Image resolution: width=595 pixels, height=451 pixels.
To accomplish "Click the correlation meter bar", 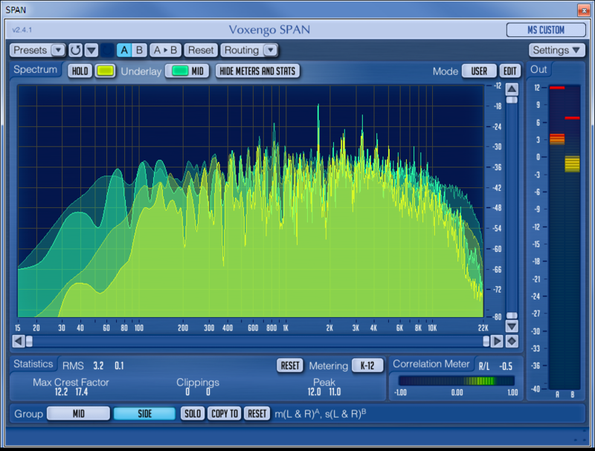I will (x=456, y=380).
